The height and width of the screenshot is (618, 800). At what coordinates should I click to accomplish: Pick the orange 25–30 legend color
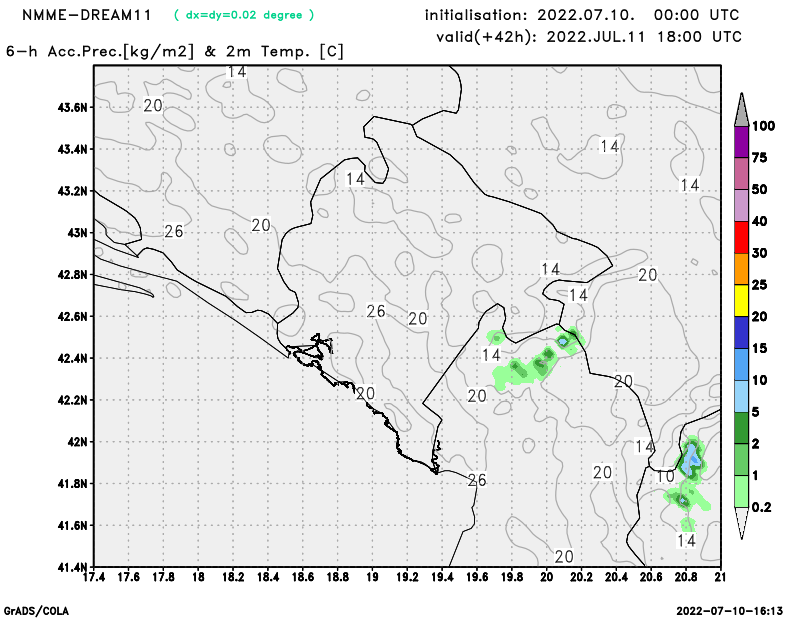[741, 269]
